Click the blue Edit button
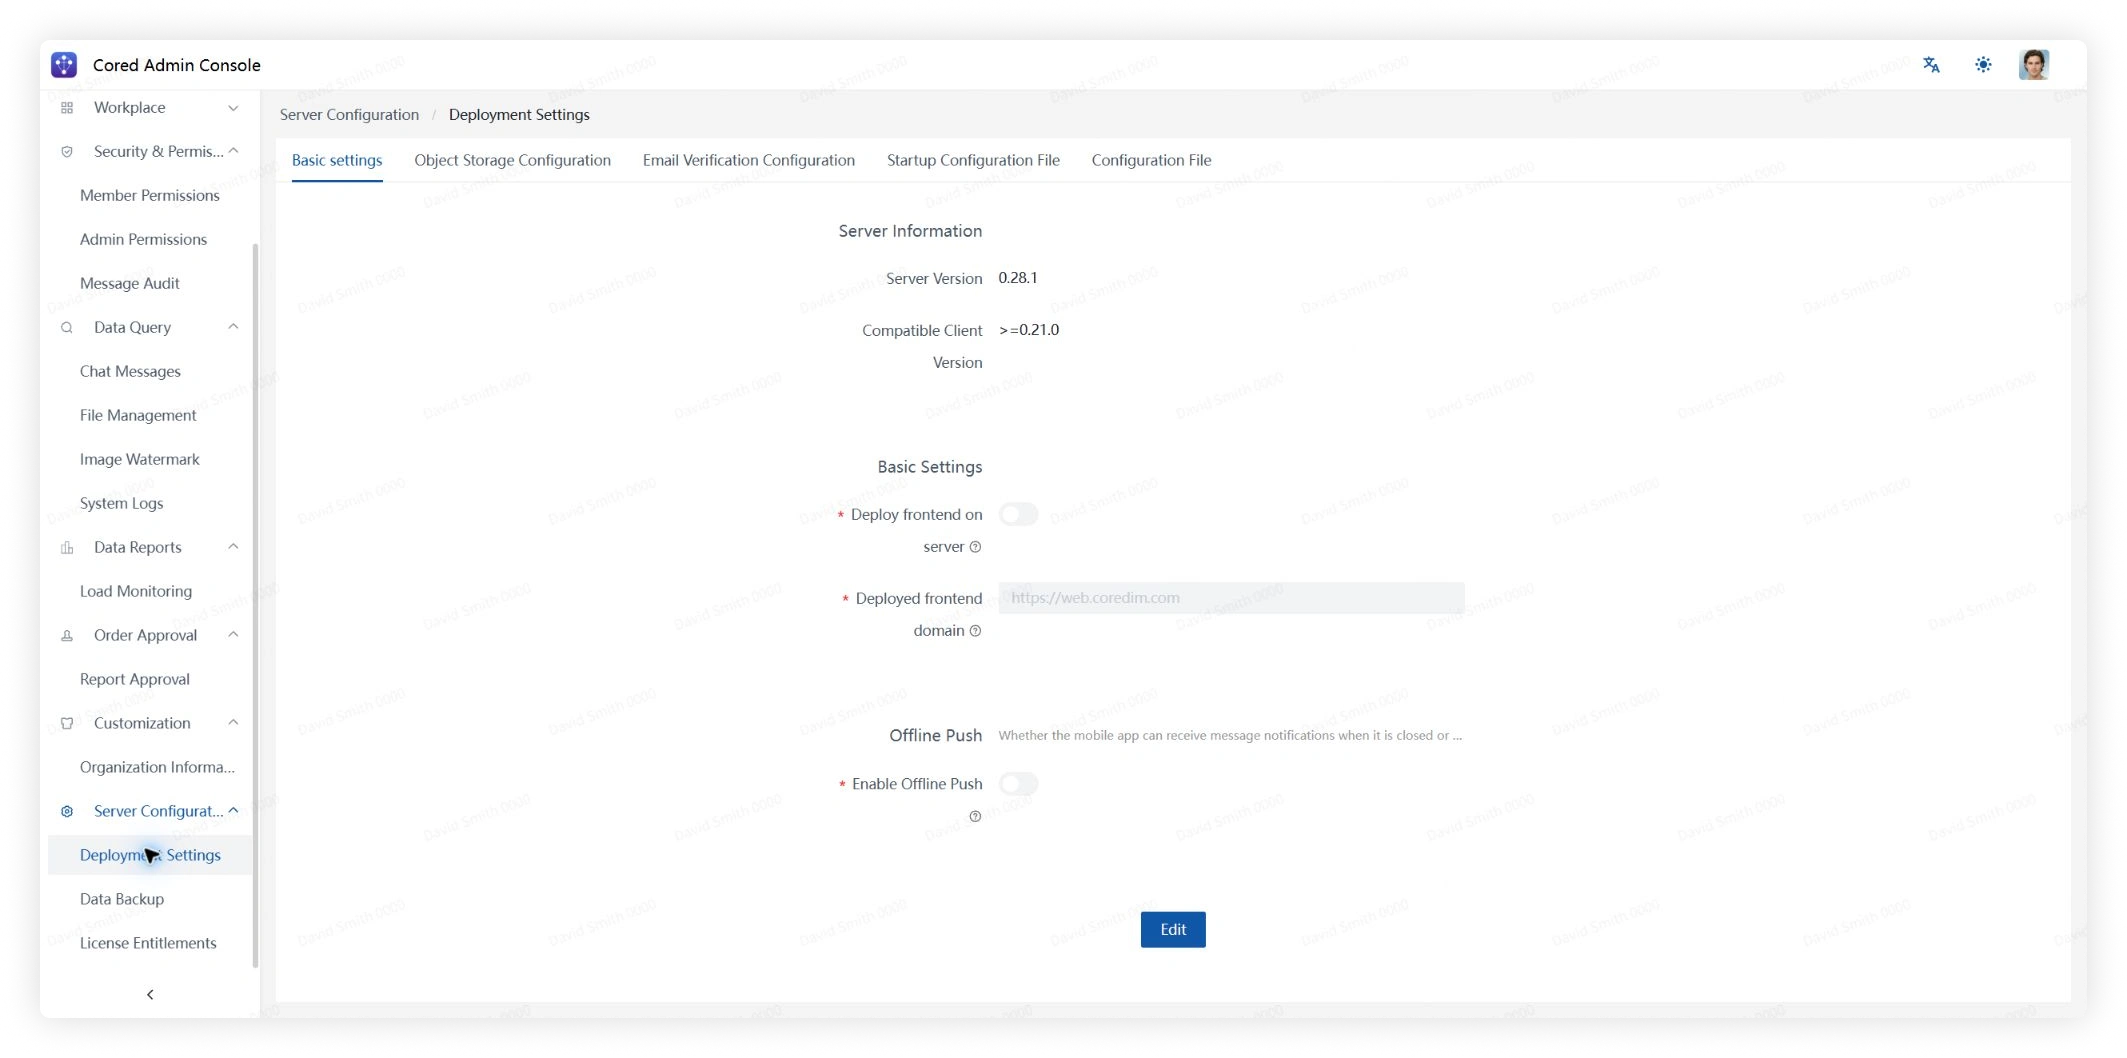Screen dimensions: 2127x1058 click(1173, 930)
